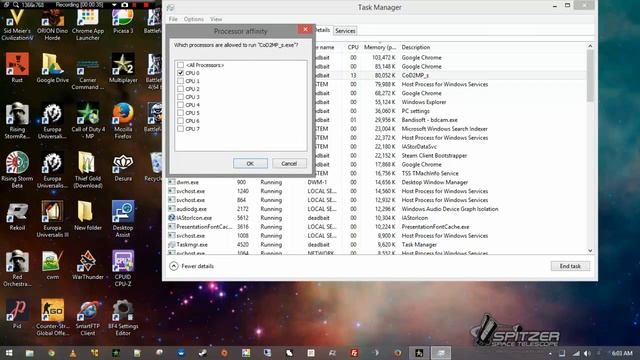
Task: Click the Windows Start button
Action: [9, 353]
